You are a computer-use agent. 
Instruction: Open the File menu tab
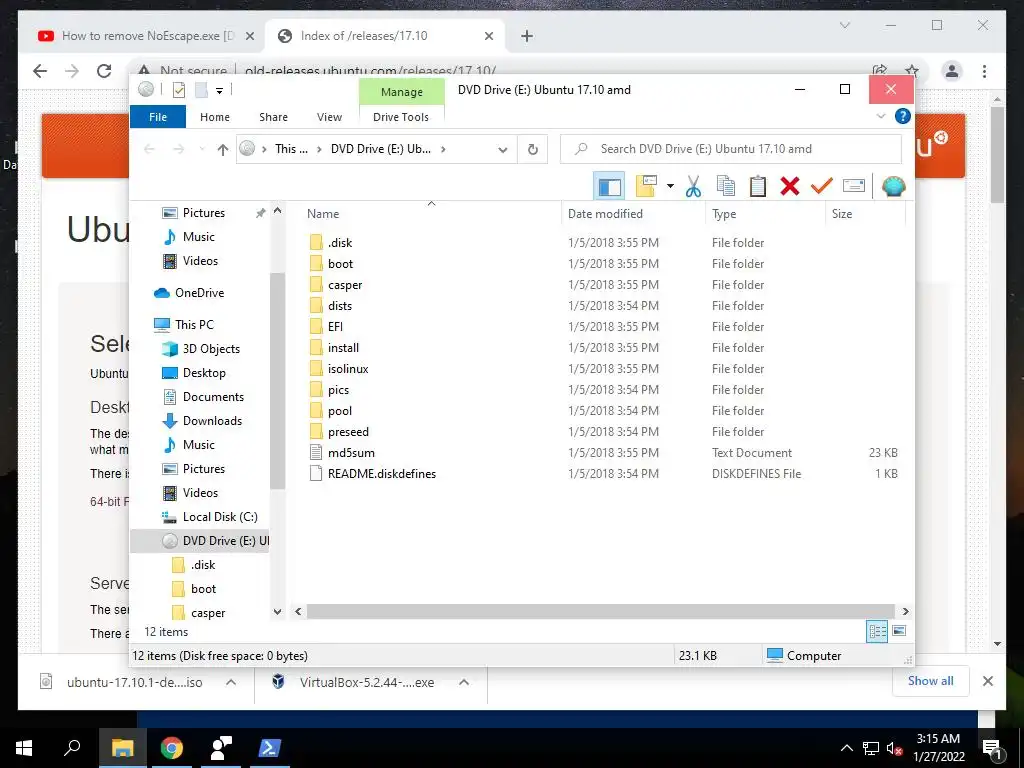click(158, 117)
